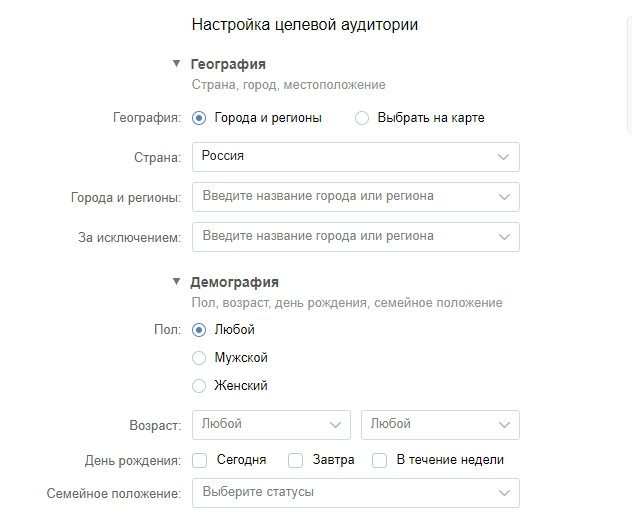The image size is (632, 527).
Task: Select Женский gender option
Action: coord(199,386)
